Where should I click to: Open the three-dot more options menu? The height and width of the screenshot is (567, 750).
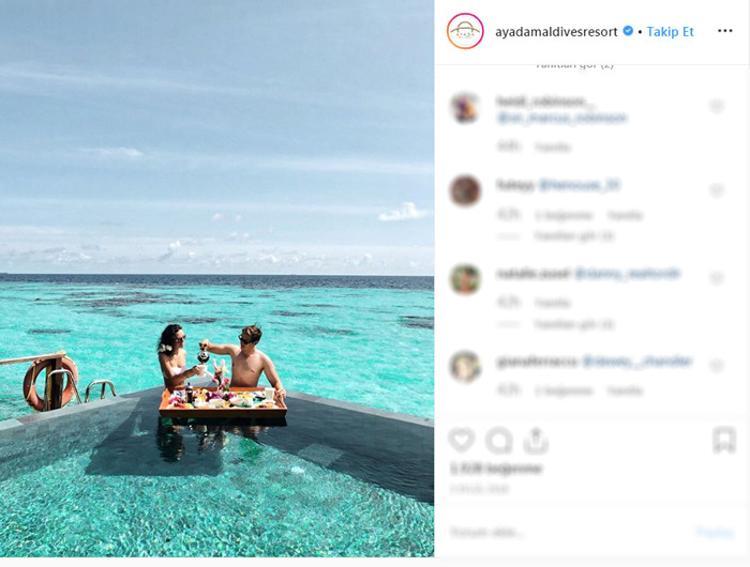click(725, 31)
